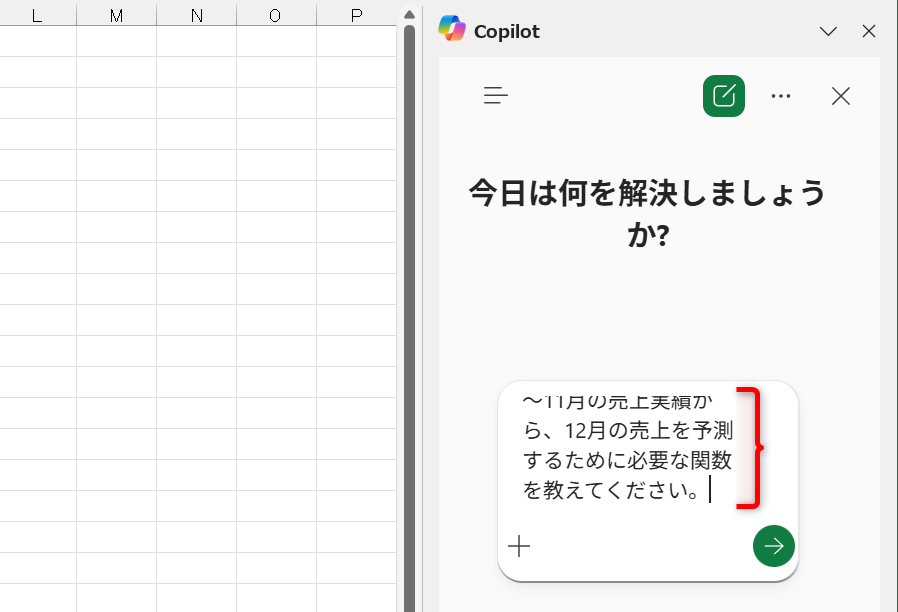Start a new chat with the green icon

[723, 95]
